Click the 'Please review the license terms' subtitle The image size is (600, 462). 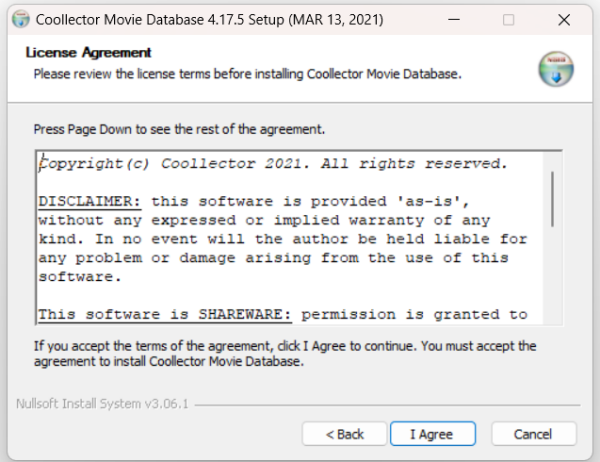click(x=247, y=74)
